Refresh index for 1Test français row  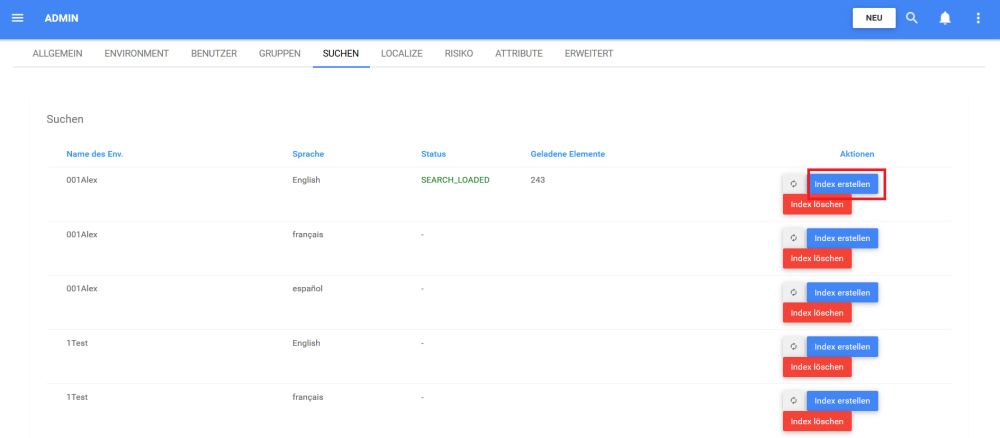point(794,401)
